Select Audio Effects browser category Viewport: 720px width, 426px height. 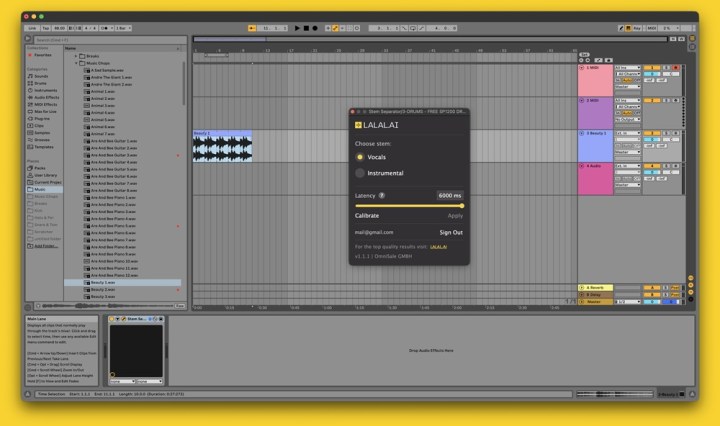click(48, 97)
